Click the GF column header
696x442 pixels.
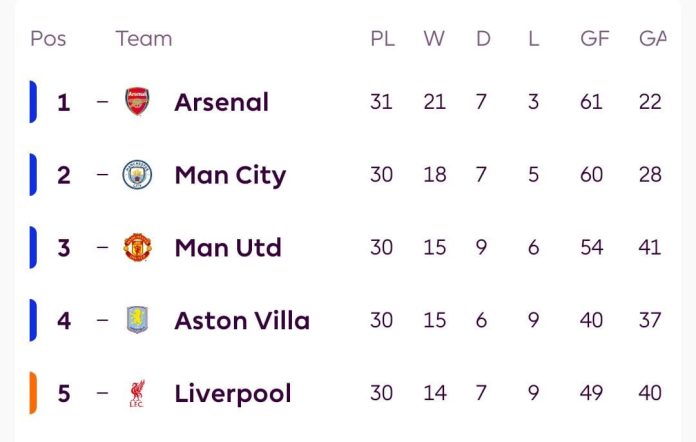pos(594,39)
